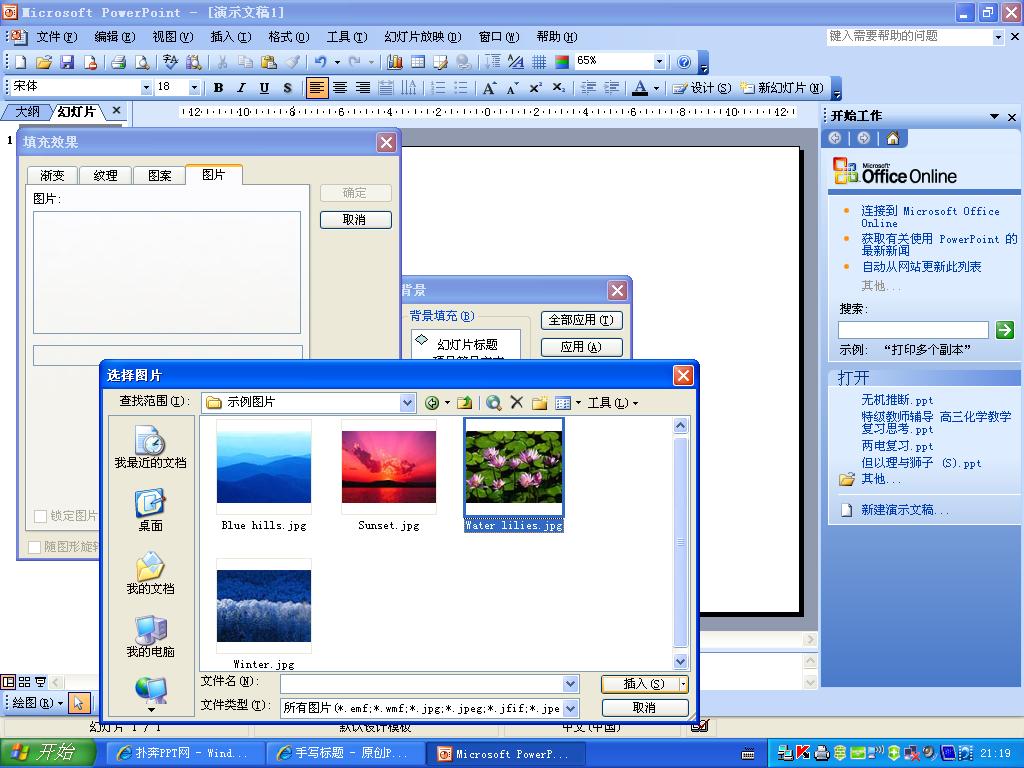Click Search the Web icon in dialog

[x=494, y=403]
